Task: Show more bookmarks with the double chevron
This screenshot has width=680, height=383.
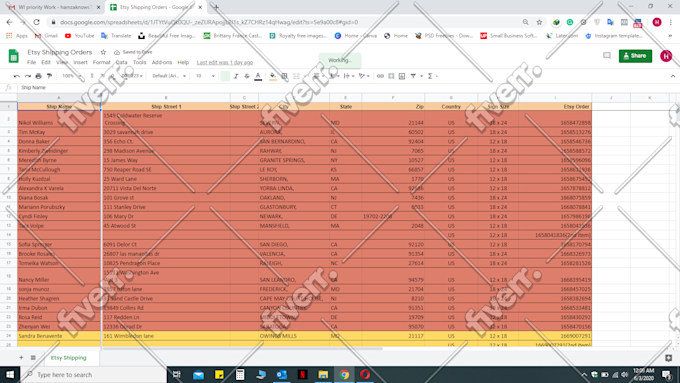Action: [670, 36]
